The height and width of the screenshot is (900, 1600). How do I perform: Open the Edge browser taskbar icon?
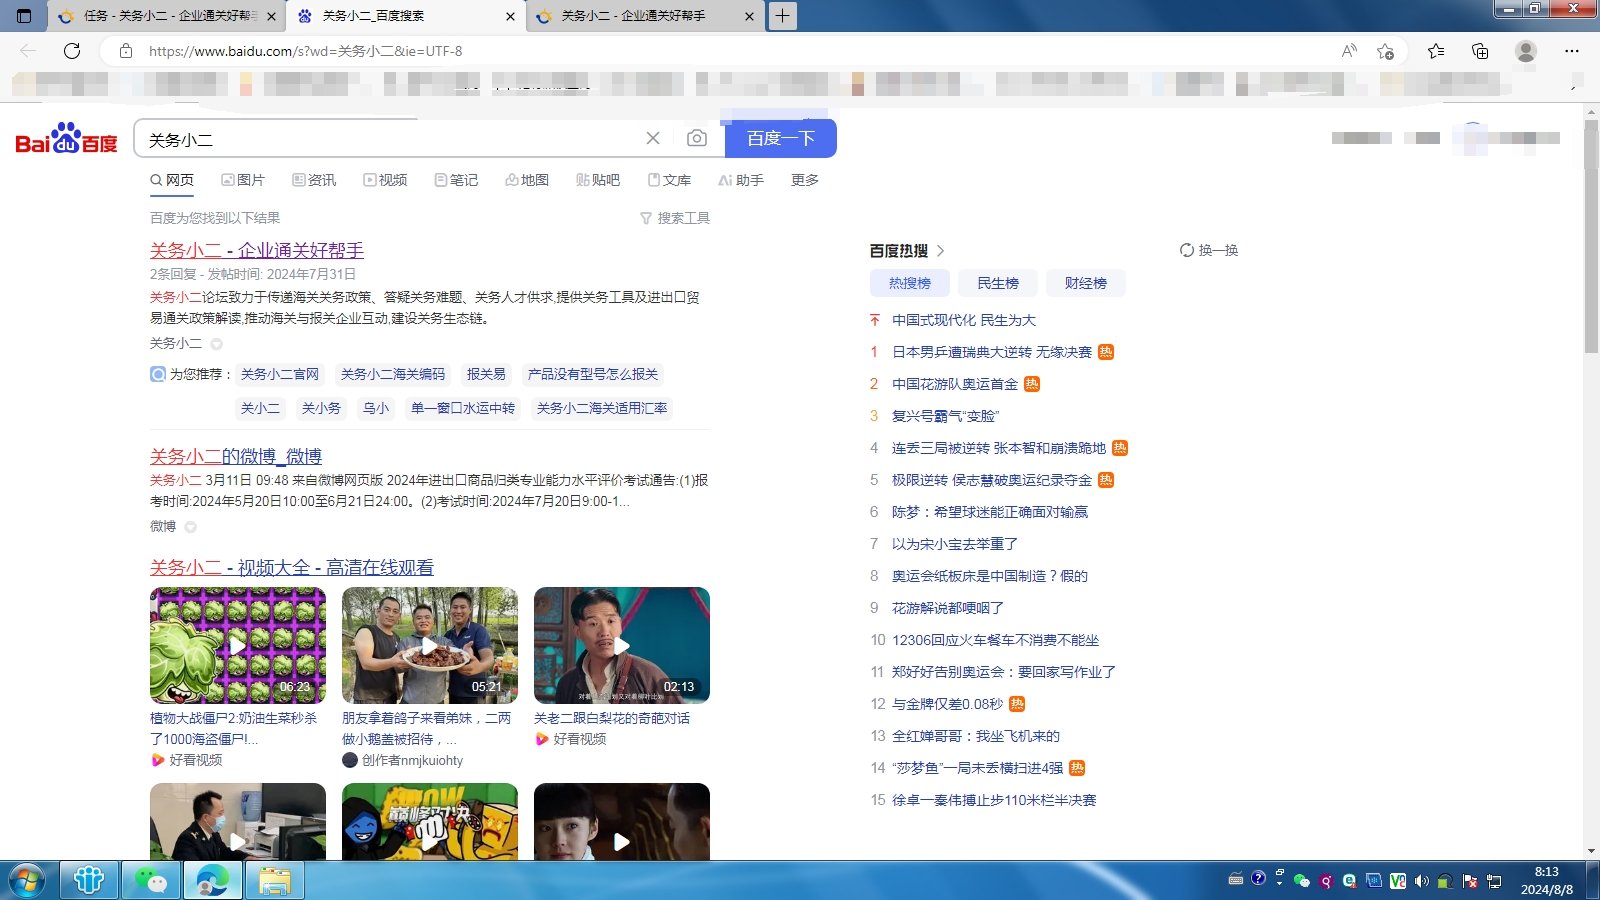[213, 881]
